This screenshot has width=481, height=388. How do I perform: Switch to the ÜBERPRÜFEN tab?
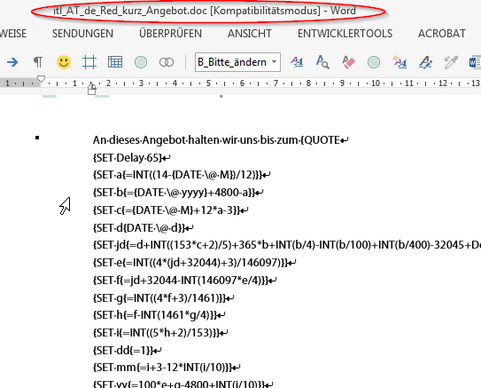[170, 33]
